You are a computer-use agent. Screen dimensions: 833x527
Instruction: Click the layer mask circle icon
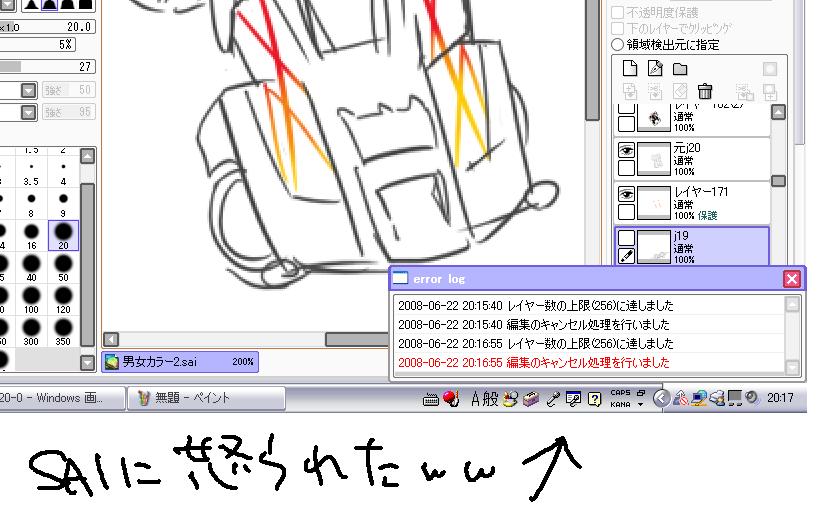click(770, 69)
